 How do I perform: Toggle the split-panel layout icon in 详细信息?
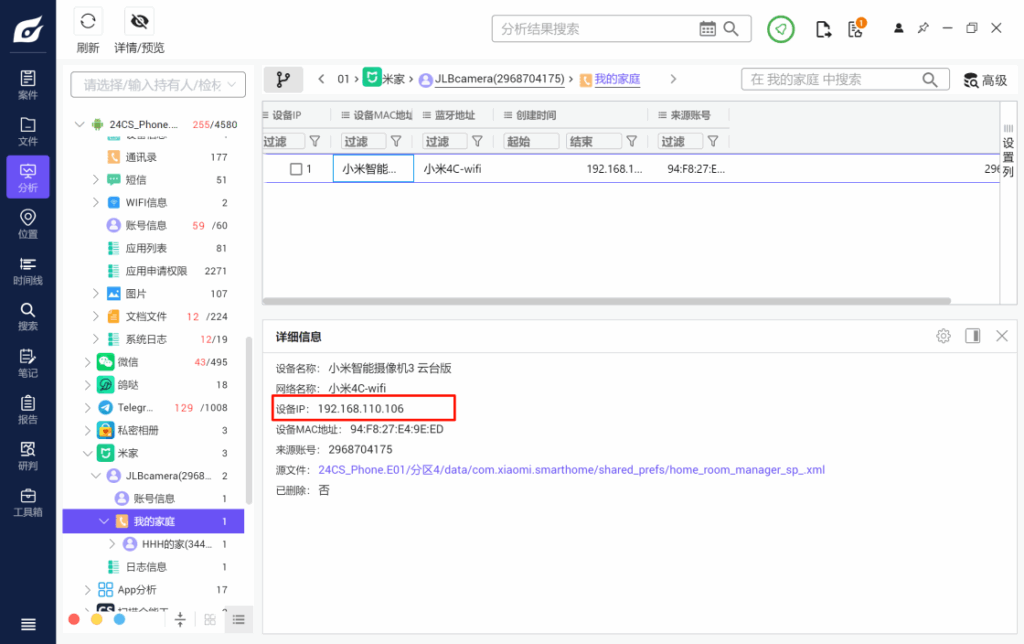[972, 336]
